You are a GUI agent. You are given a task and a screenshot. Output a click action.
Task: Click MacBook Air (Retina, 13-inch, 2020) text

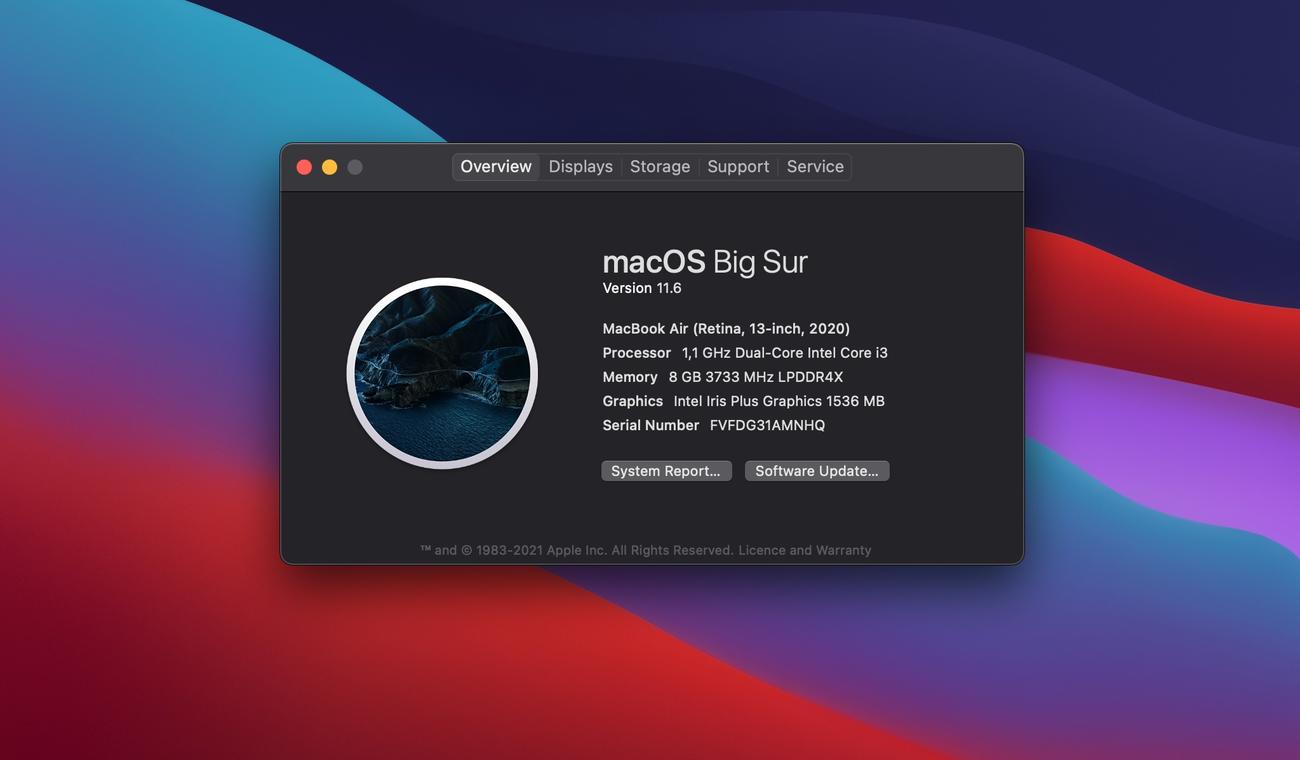tap(726, 329)
